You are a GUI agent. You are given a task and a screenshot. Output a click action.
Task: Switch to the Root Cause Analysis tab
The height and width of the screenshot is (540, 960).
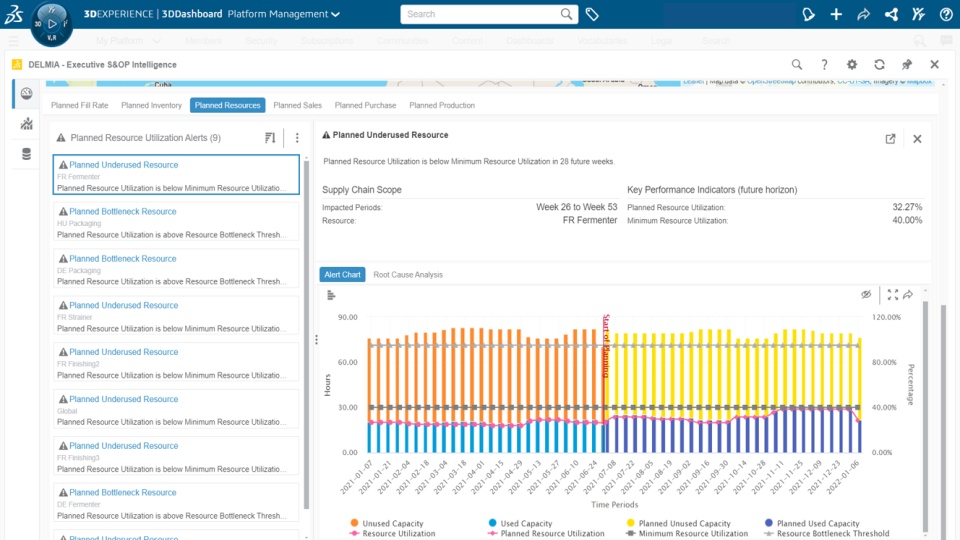[x=408, y=275]
